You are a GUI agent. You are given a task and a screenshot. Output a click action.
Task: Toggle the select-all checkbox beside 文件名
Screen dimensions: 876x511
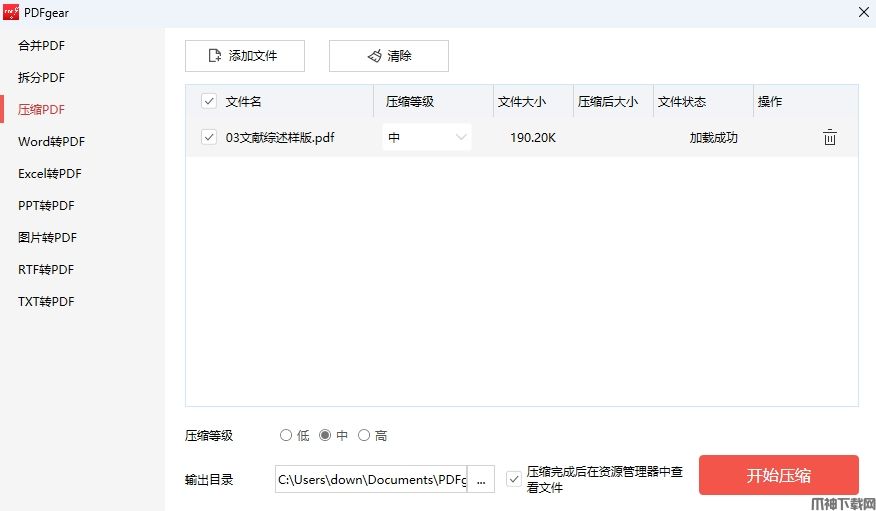coord(209,102)
